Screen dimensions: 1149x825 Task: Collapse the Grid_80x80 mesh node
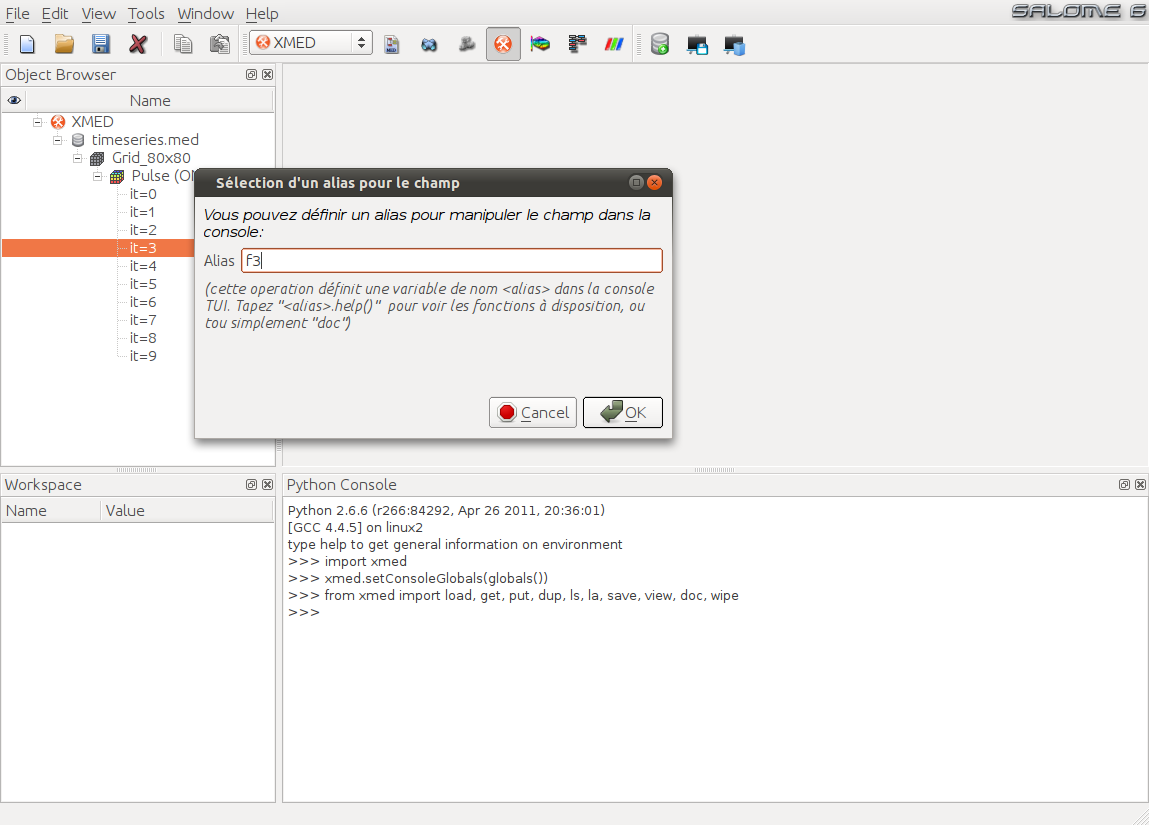[78, 158]
